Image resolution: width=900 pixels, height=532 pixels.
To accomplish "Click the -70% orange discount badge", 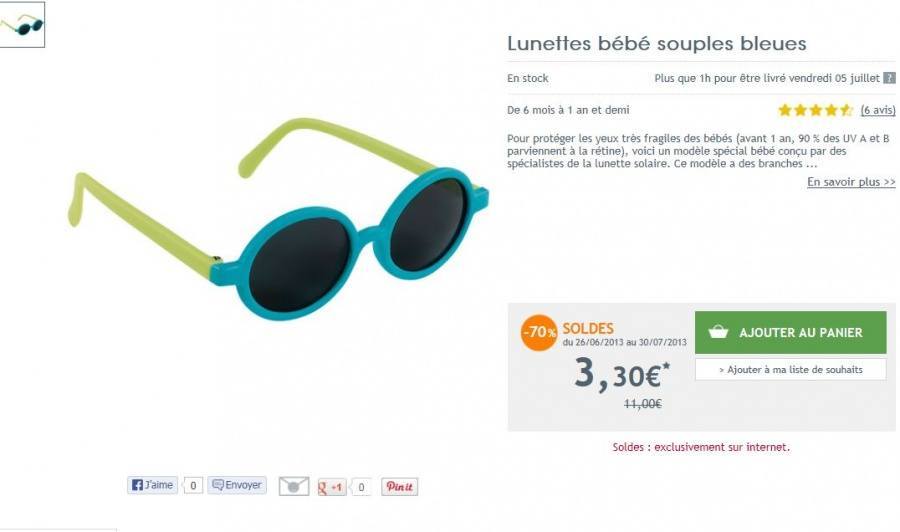I will tap(539, 334).
